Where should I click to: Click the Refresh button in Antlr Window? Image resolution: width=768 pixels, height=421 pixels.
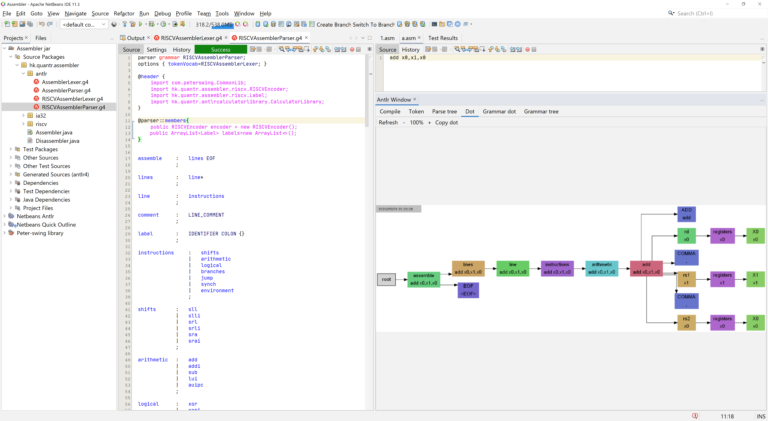(x=388, y=122)
